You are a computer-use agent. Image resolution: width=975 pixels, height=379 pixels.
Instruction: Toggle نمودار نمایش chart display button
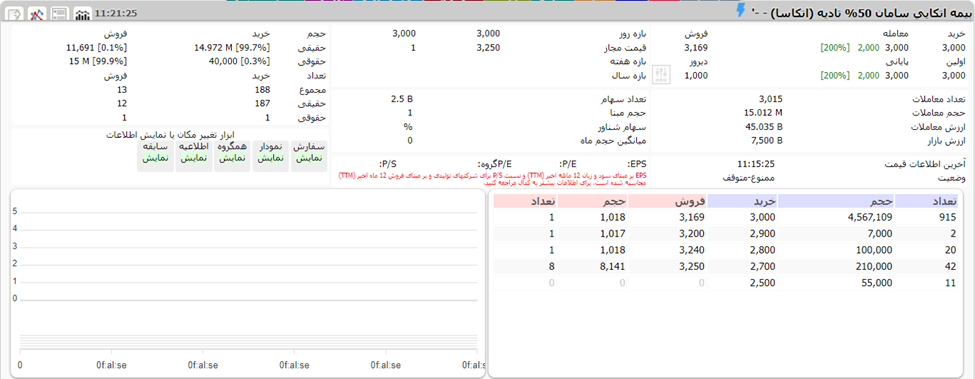(270, 153)
